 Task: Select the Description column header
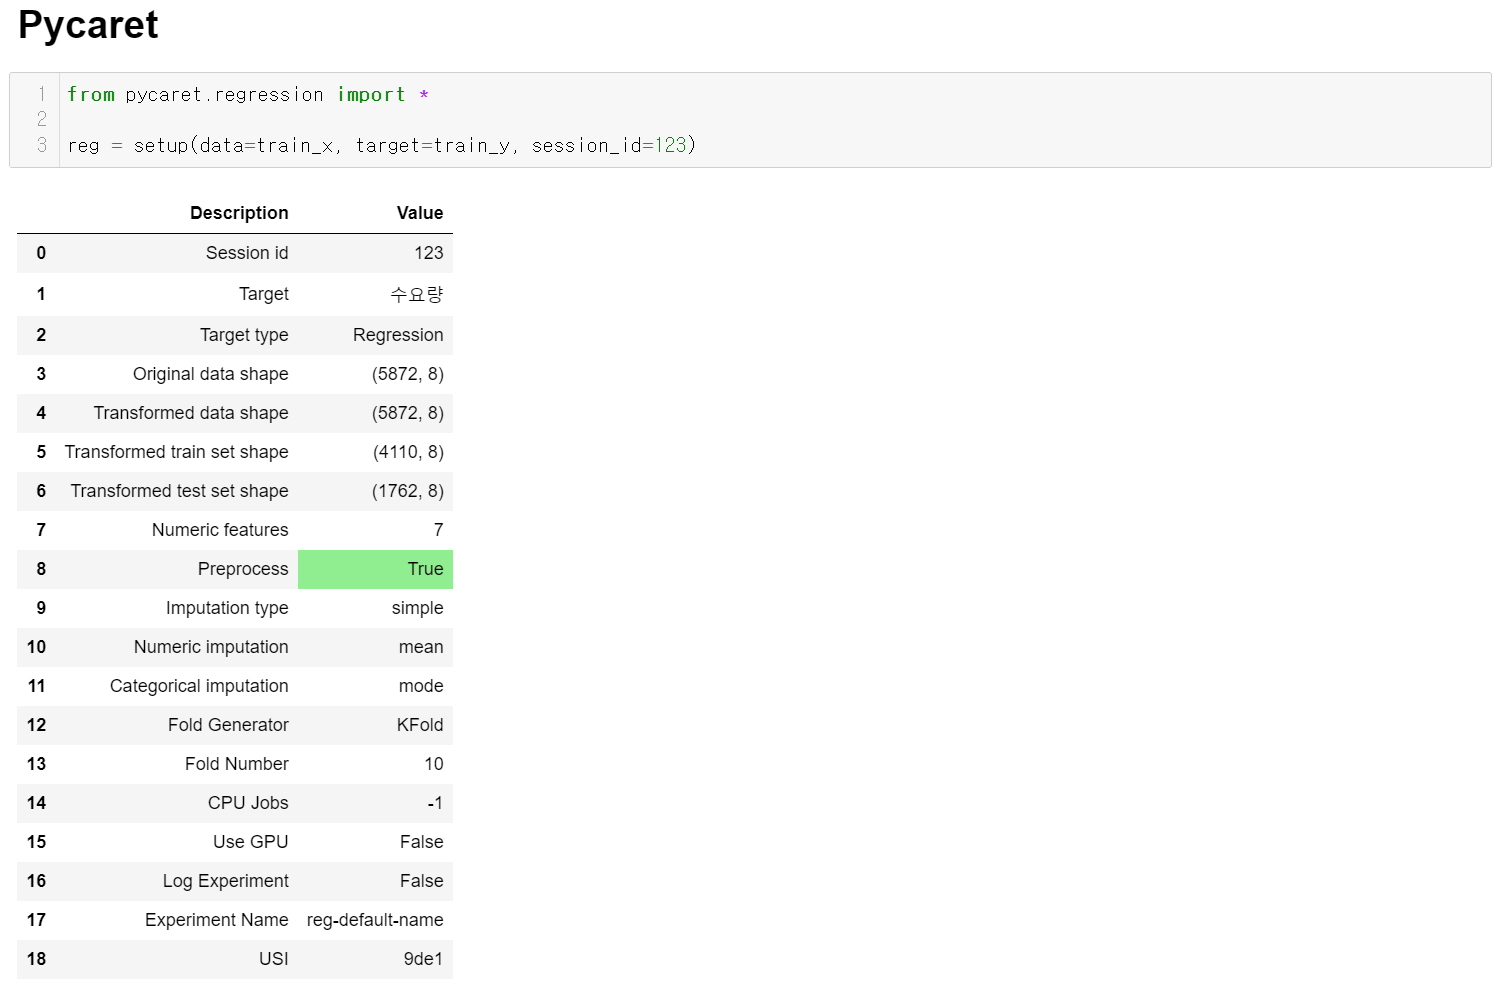click(239, 213)
